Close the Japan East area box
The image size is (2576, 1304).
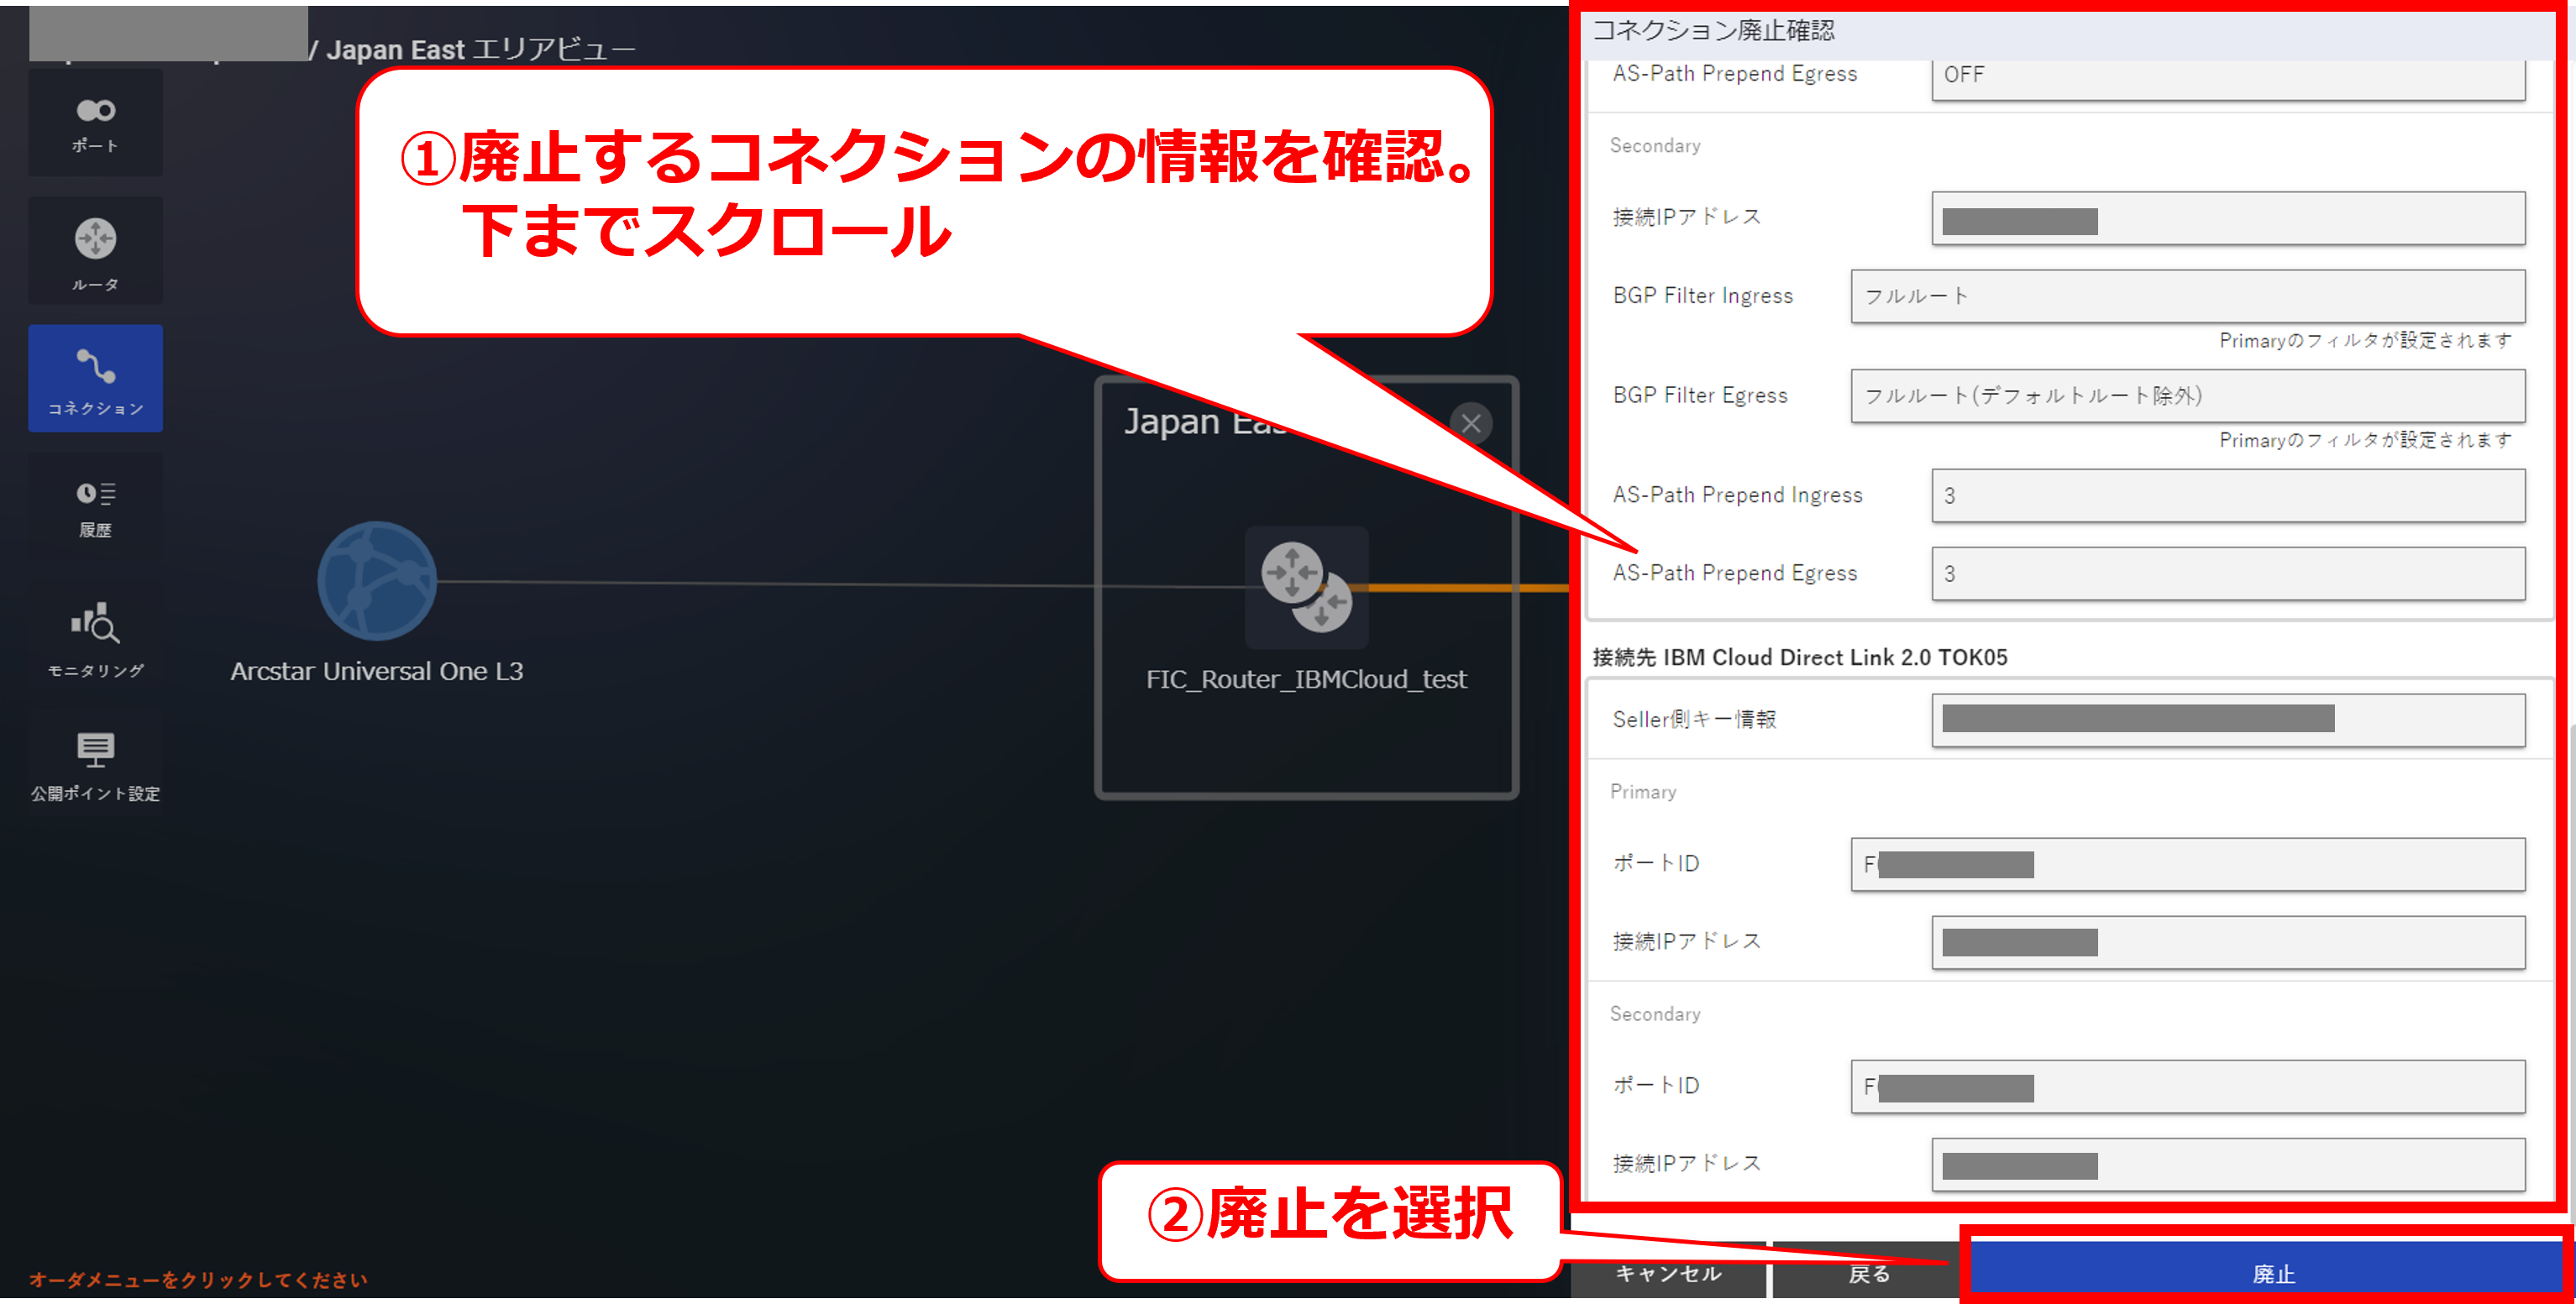pos(1470,423)
